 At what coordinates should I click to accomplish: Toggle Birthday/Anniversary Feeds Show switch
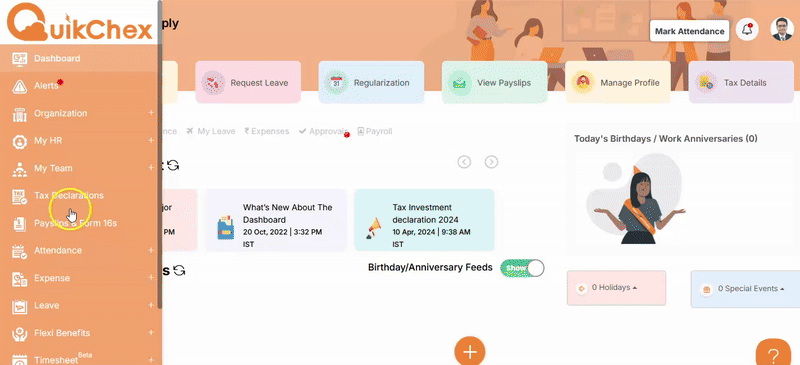coord(522,268)
